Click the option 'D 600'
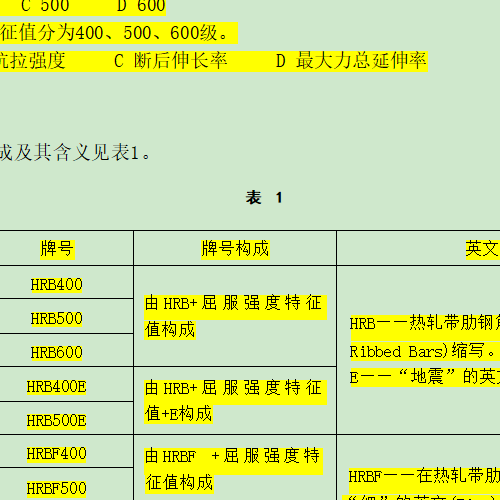This screenshot has height=500, width=500. pos(141,6)
